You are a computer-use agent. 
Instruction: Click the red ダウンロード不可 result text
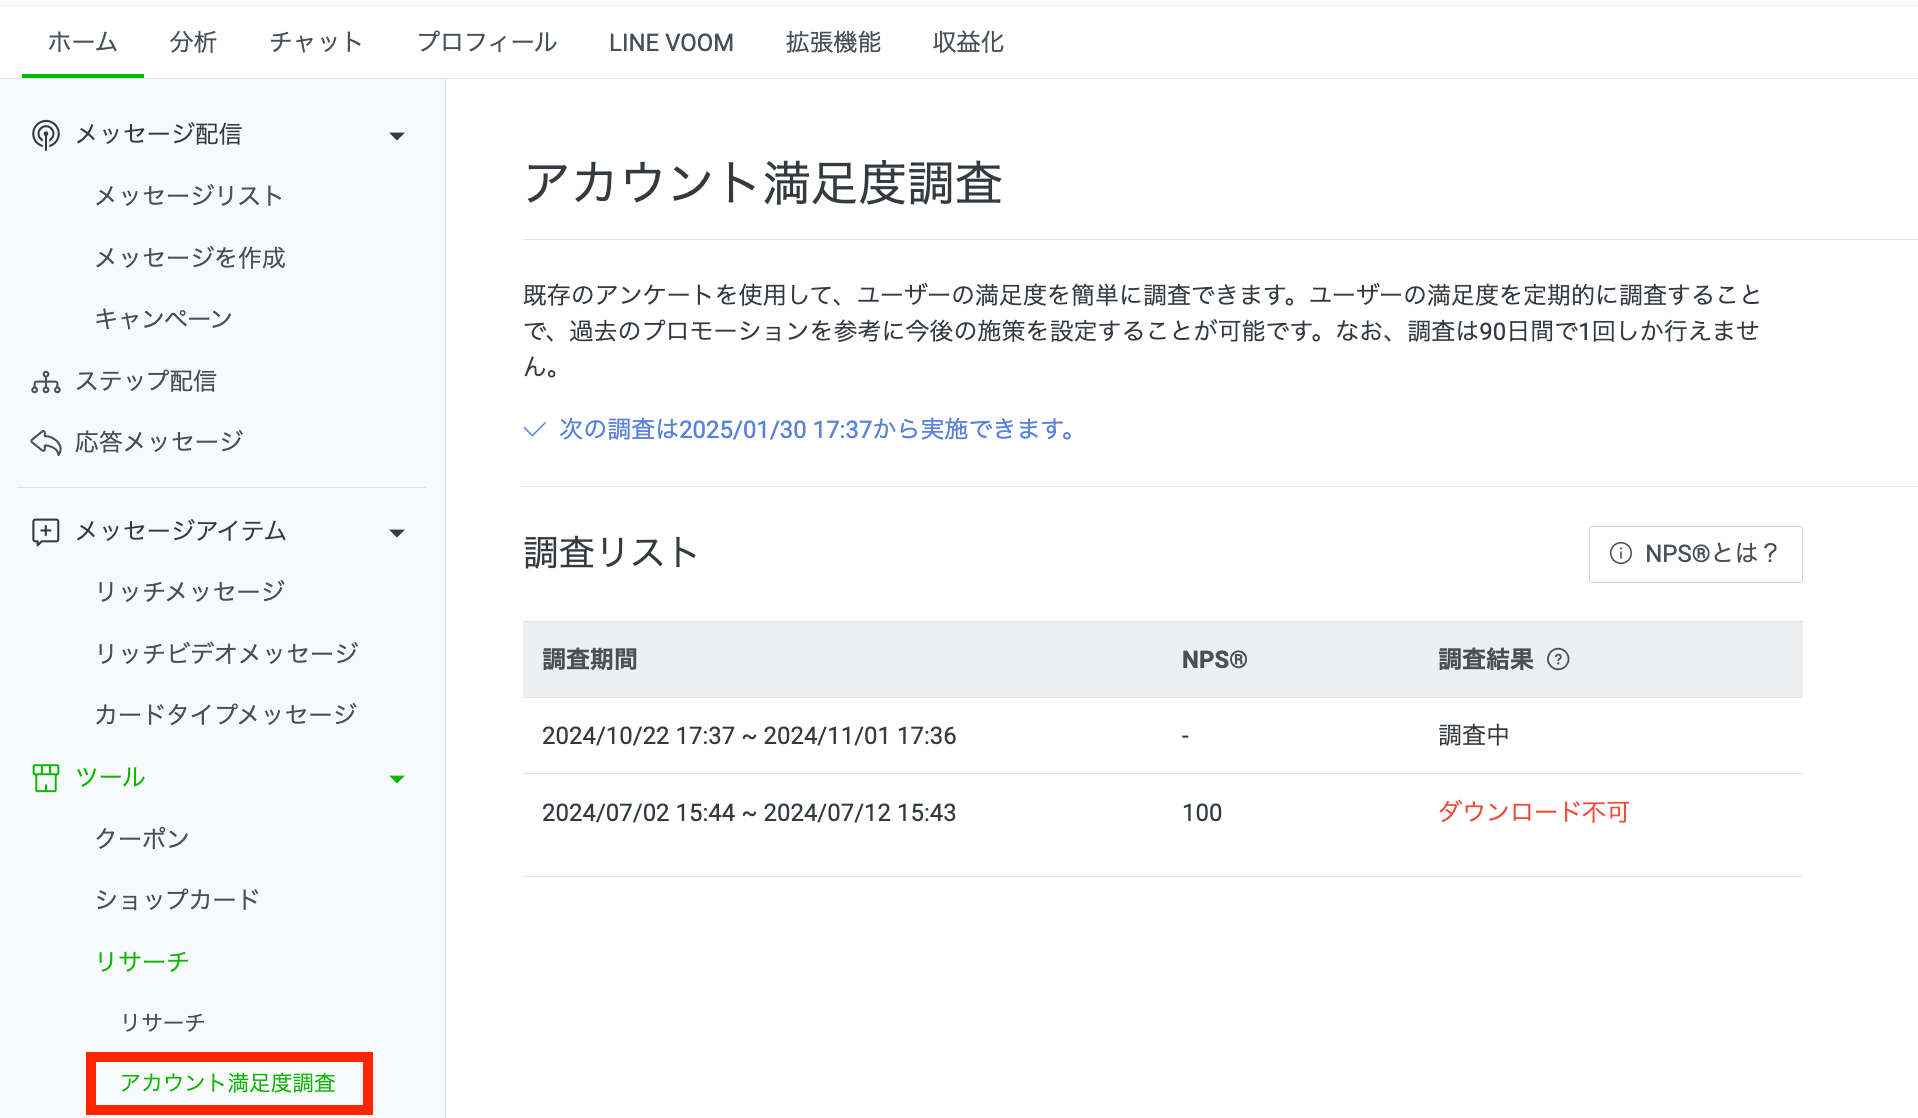point(1533,812)
